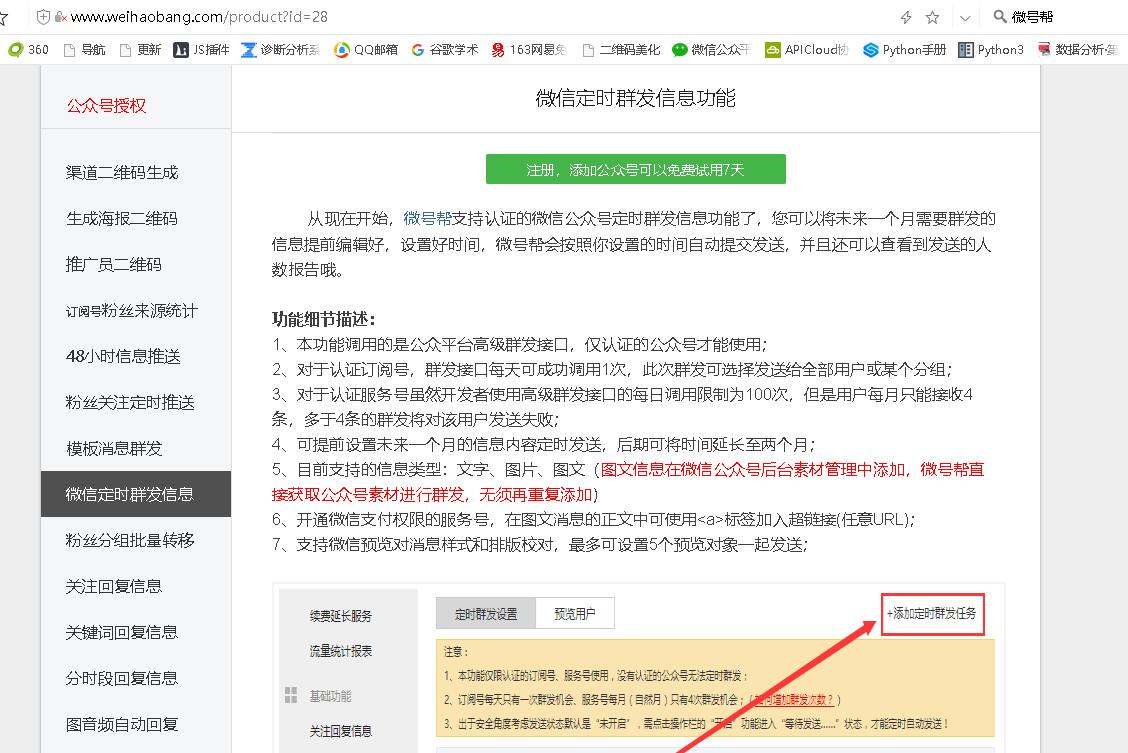This screenshot has width=1128, height=753.
Task: Select 关键词回复信息 sidebar item
Action: point(122,633)
